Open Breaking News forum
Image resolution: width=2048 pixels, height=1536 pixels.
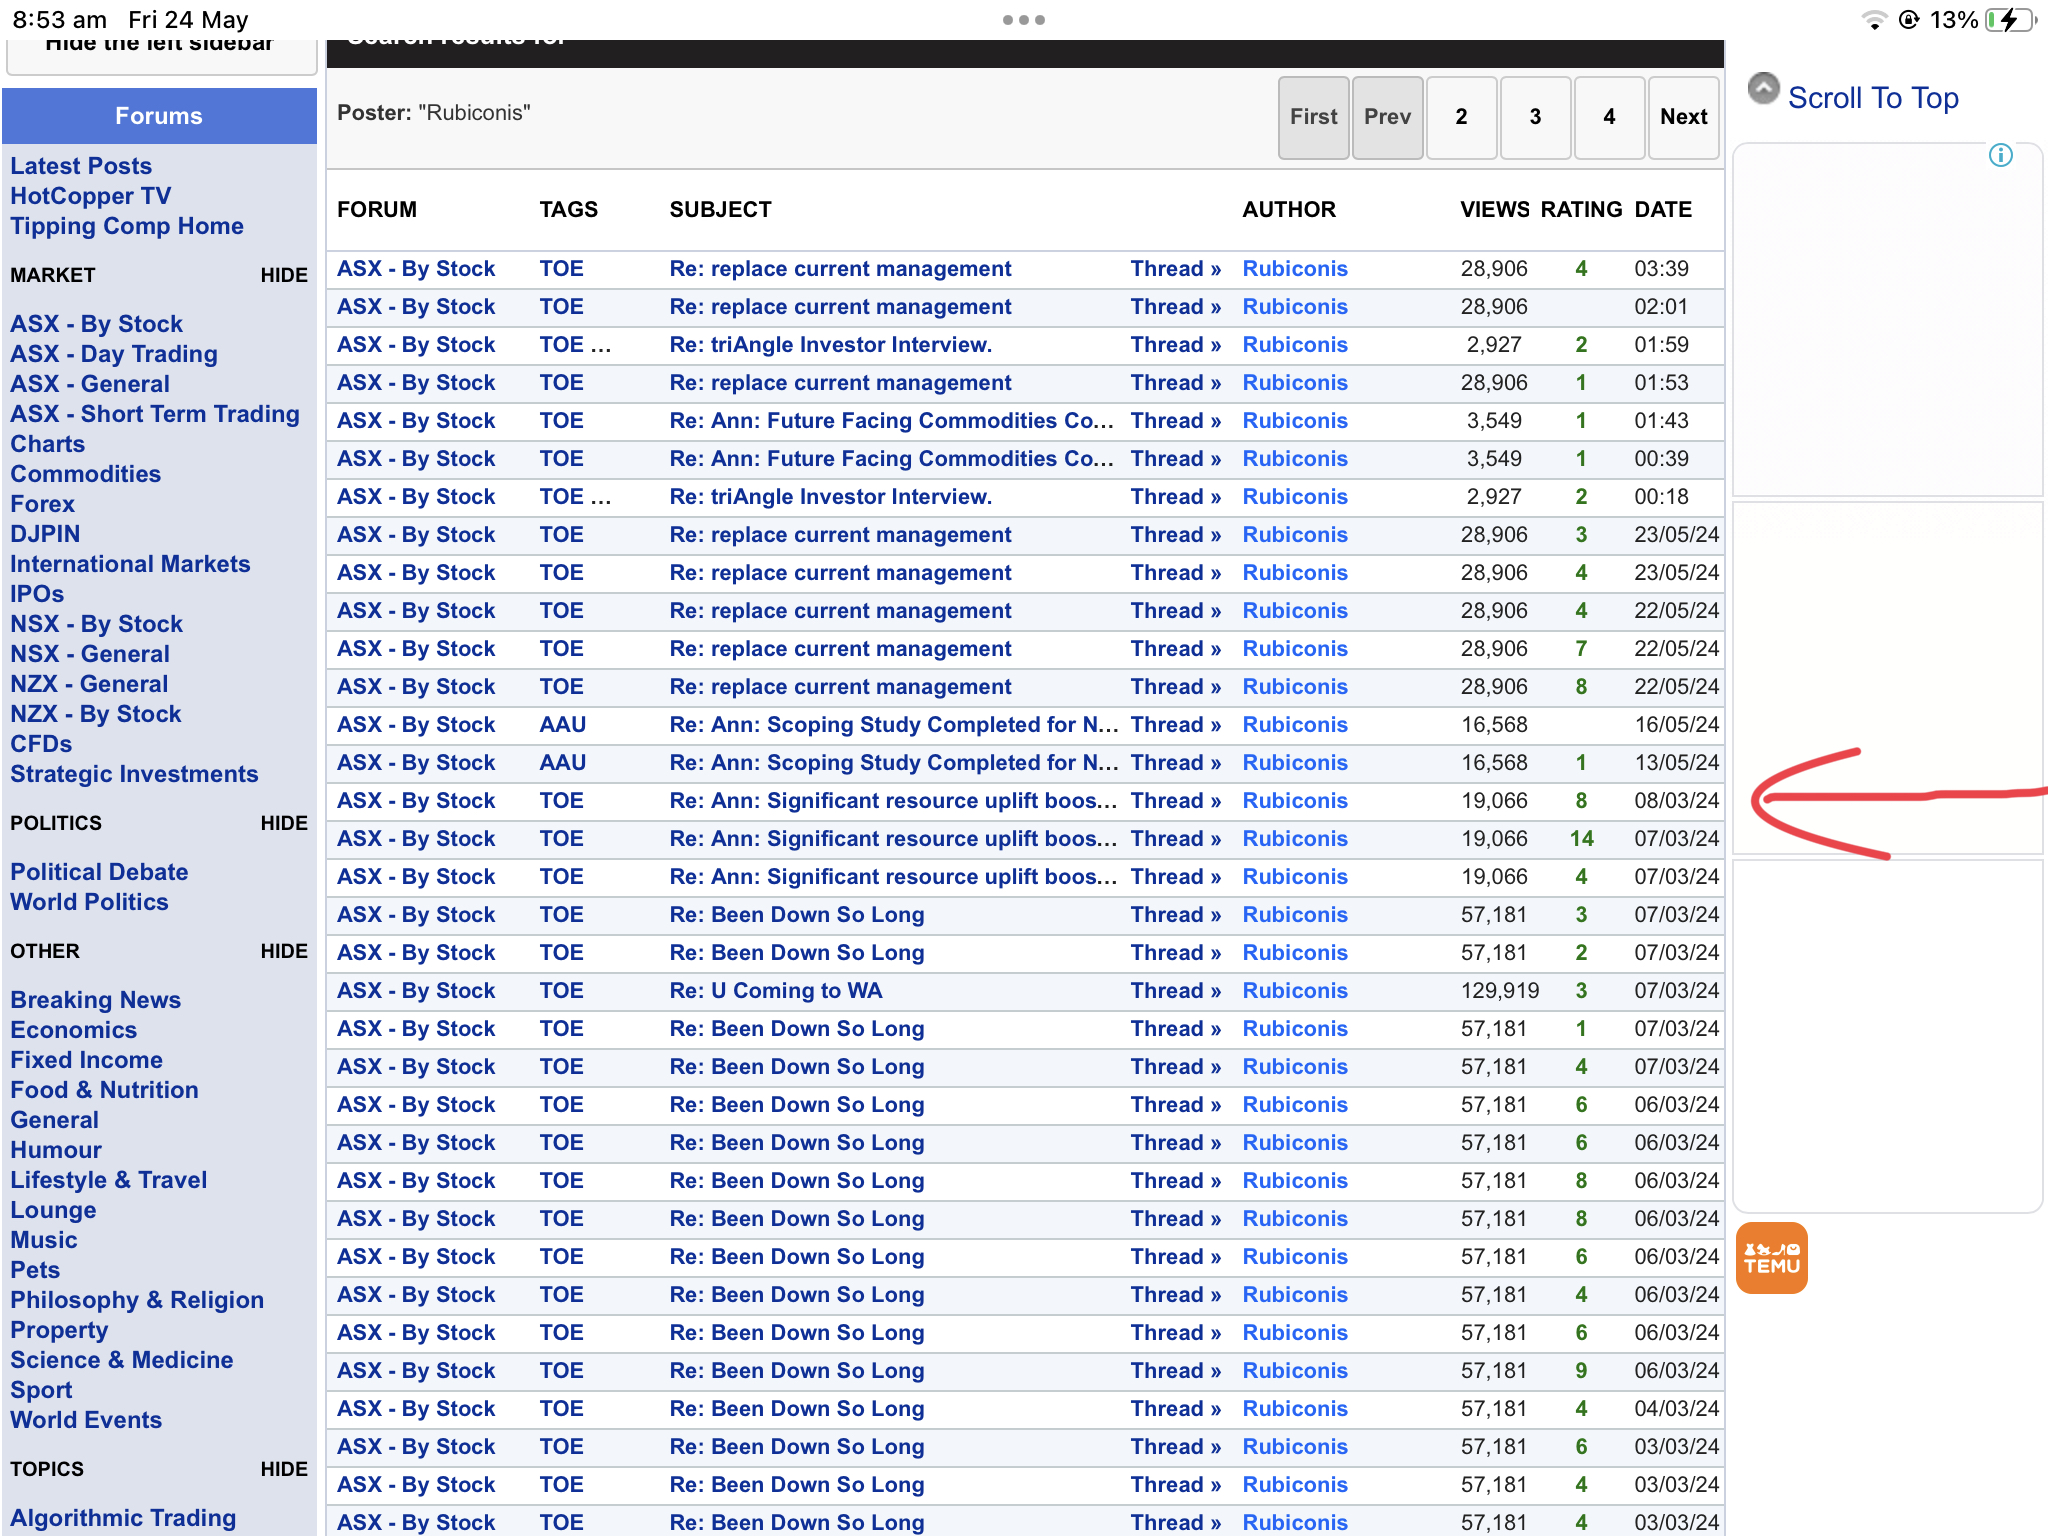tap(96, 1000)
